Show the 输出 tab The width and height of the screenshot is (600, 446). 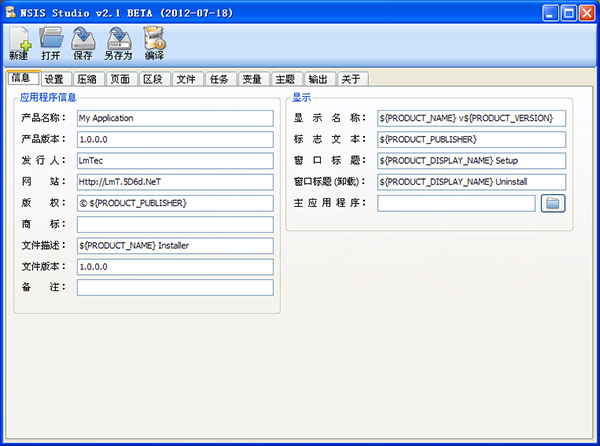318,79
